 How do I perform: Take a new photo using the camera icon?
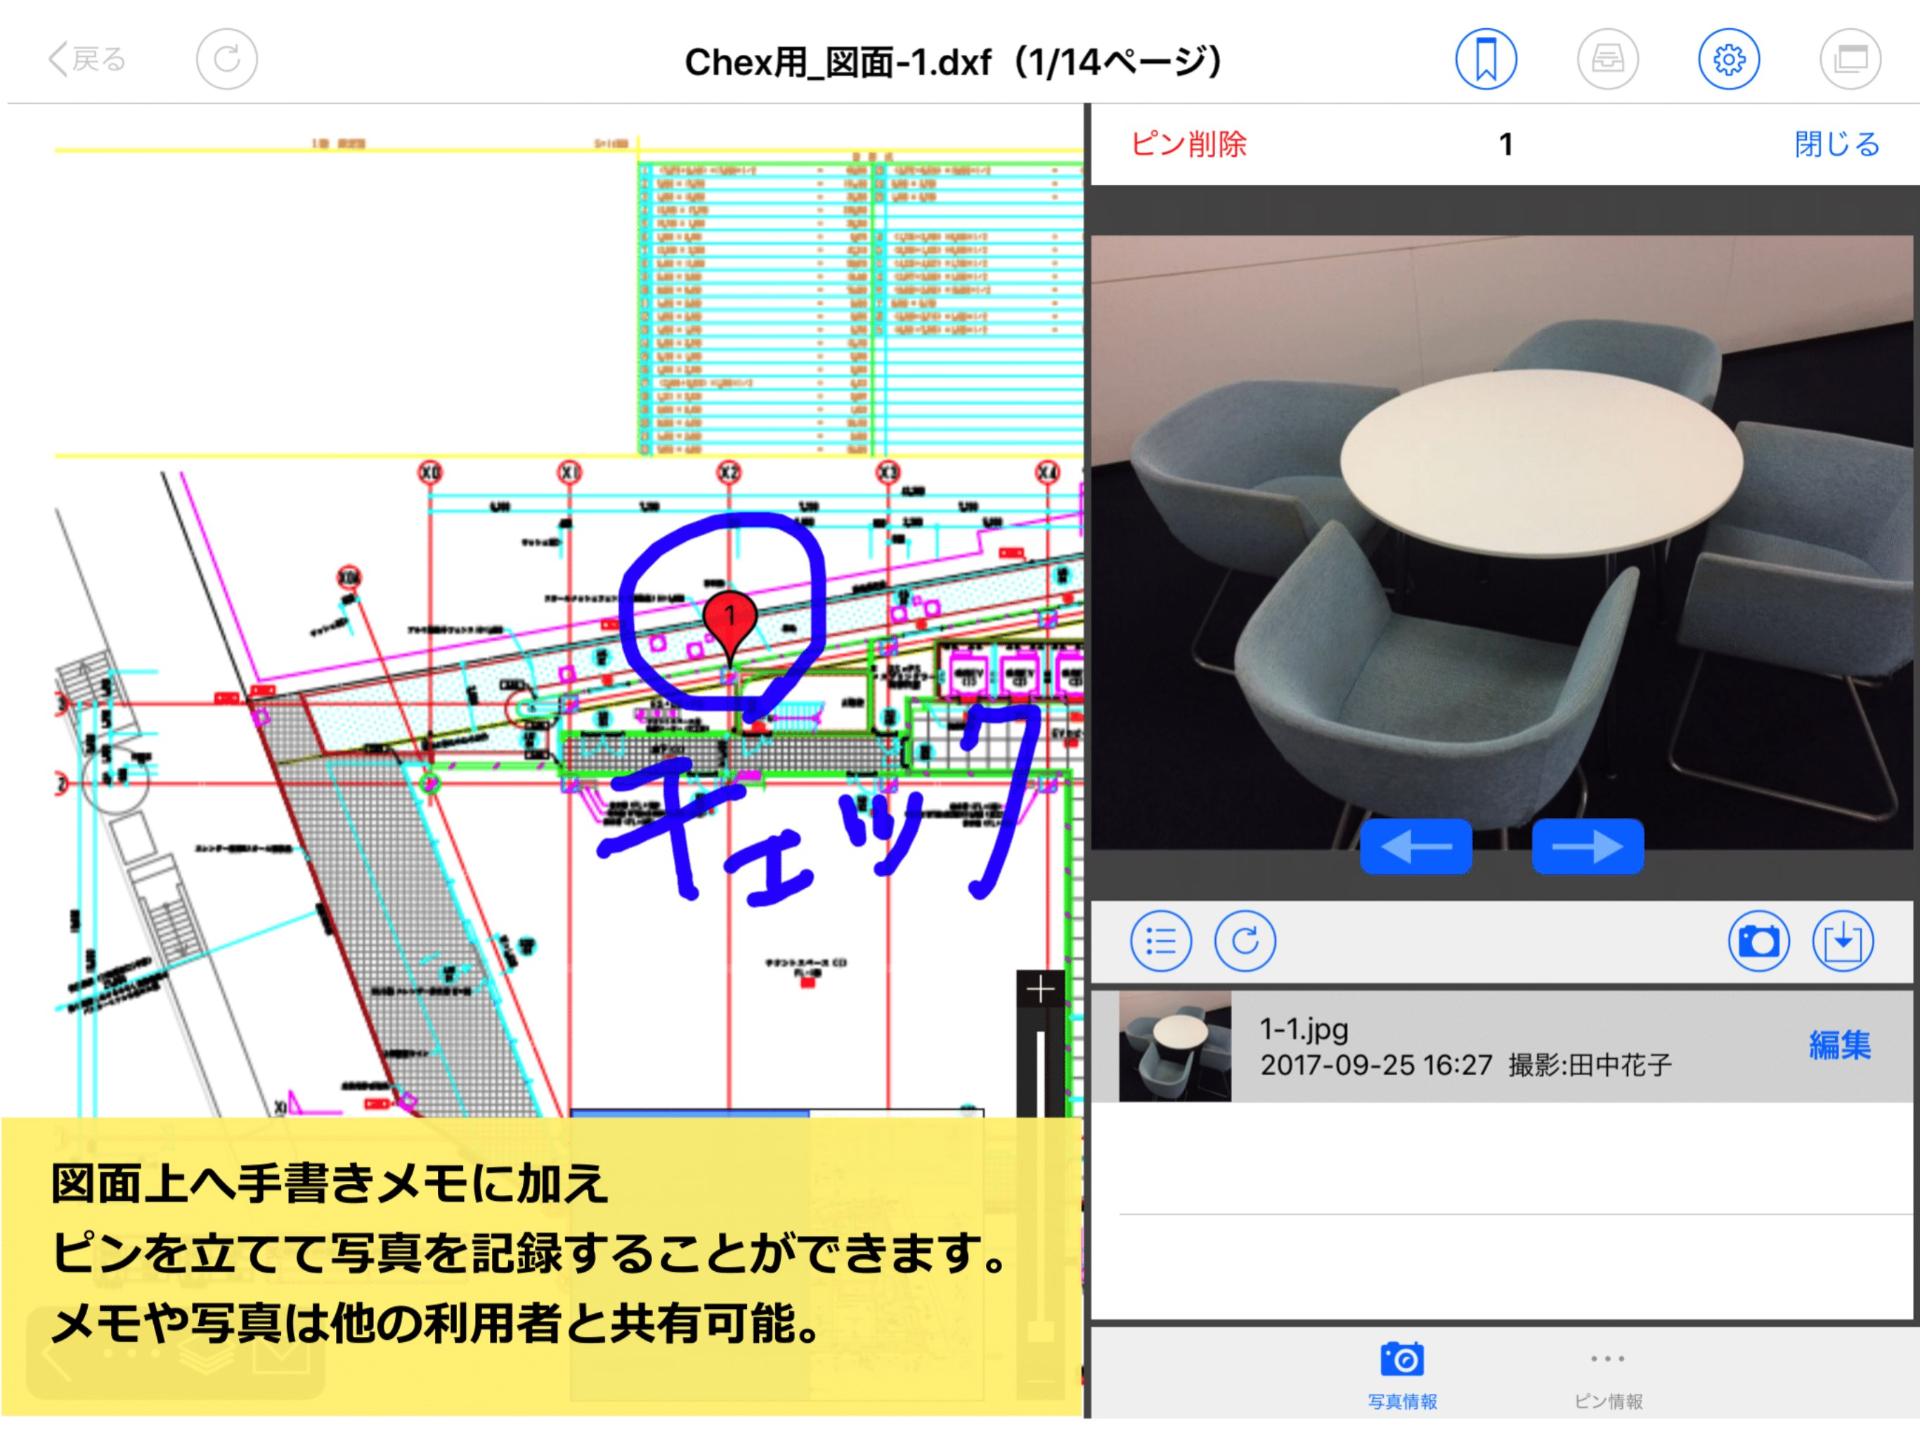pyautogui.click(x=1759, y=939)
